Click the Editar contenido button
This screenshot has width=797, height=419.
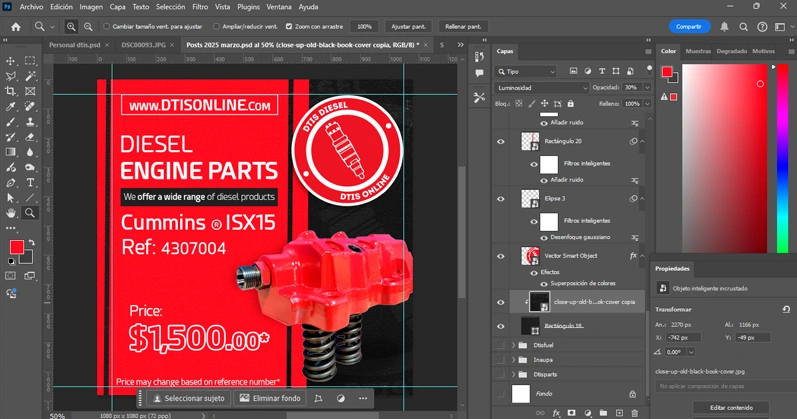click(731, 408)
